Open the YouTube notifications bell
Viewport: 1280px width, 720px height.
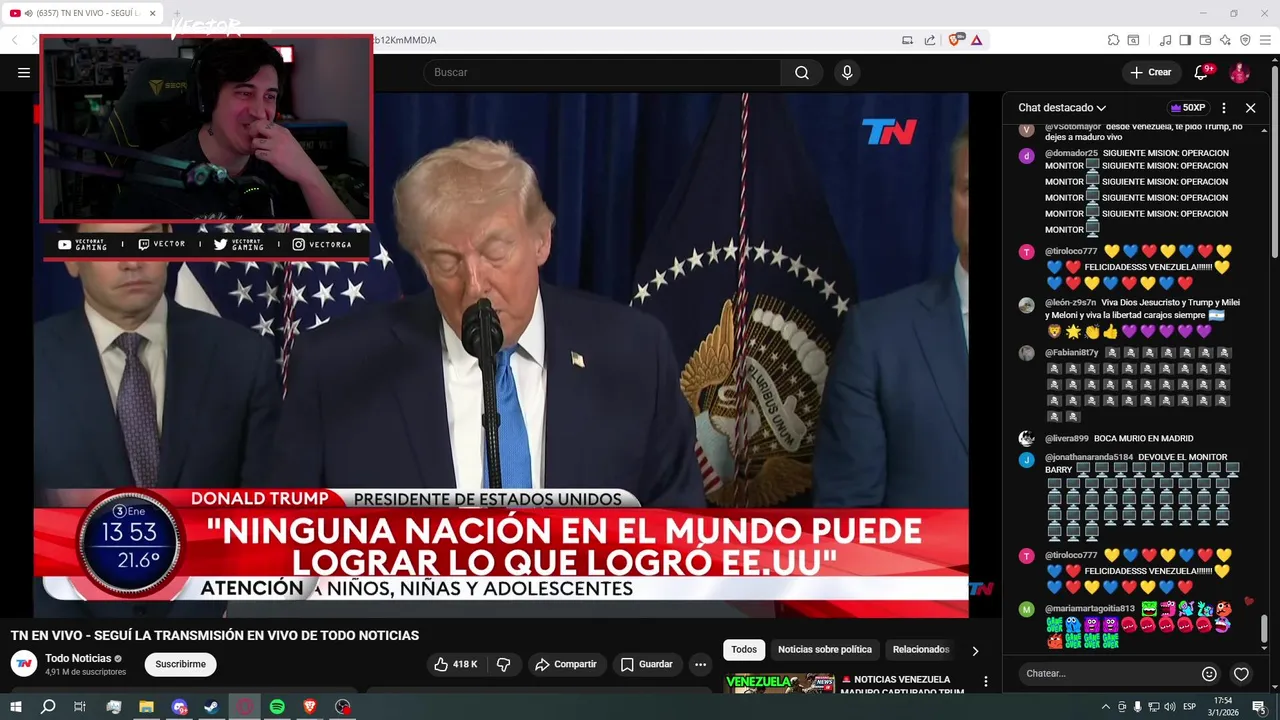pos(1203,72)
